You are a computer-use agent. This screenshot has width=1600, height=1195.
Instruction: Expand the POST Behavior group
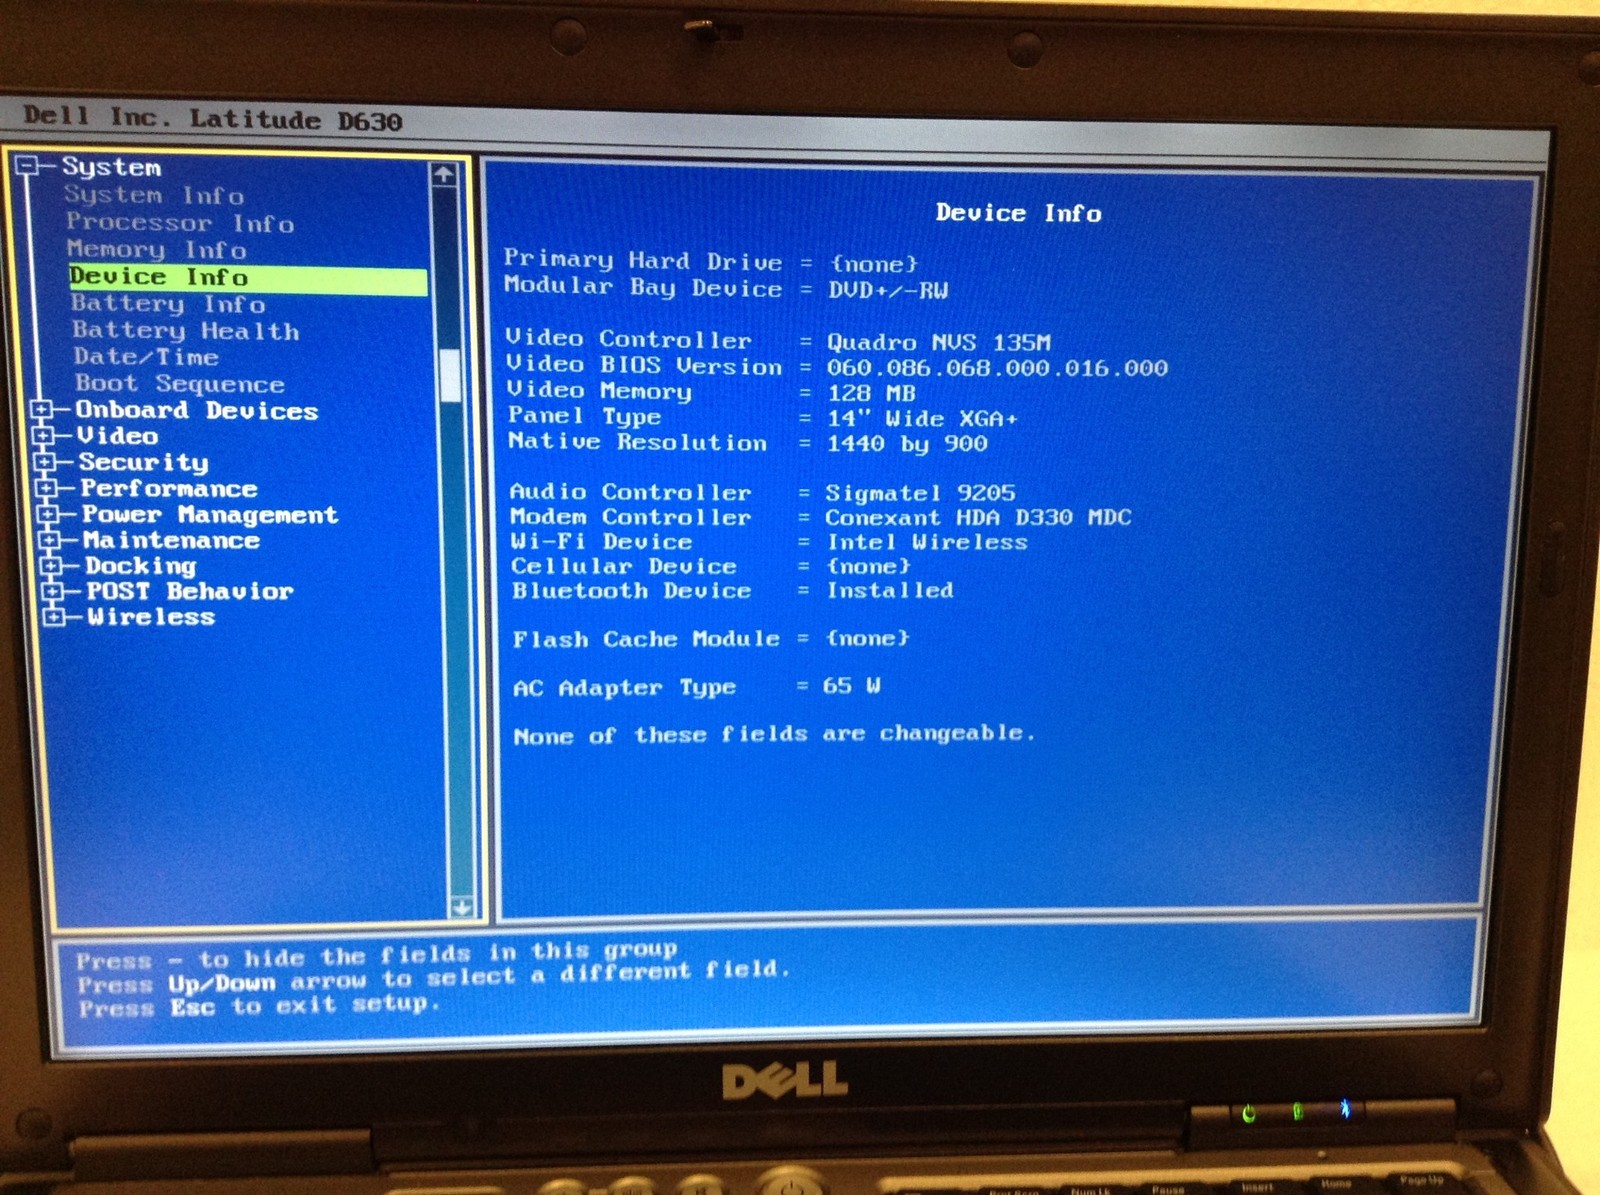[x=52, y=592]
